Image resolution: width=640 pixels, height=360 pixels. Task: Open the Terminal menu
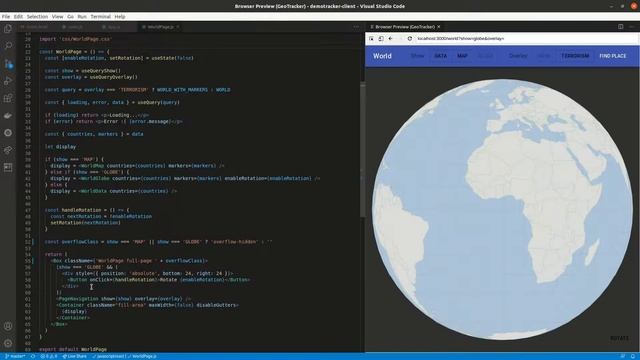click(x=100, y=17)
